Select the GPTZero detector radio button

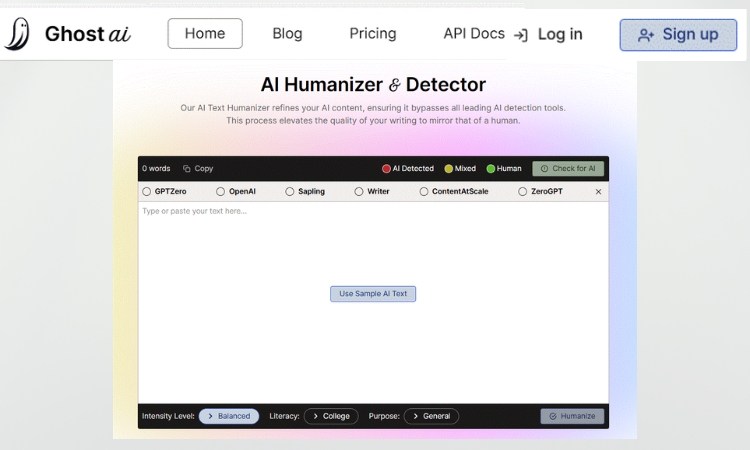point(147,191)
